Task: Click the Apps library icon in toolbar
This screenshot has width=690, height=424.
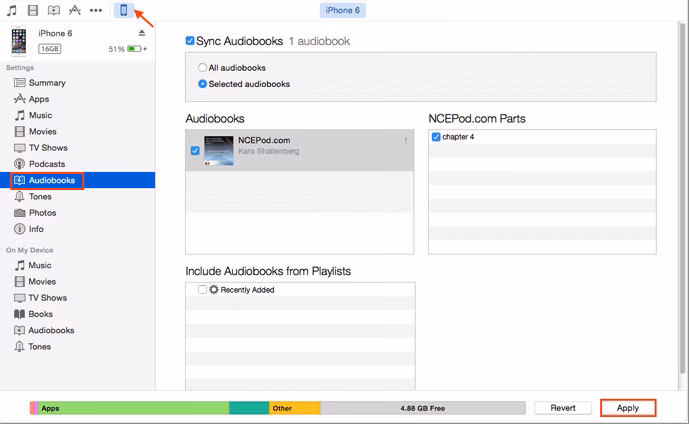Action: click(74, 10)
